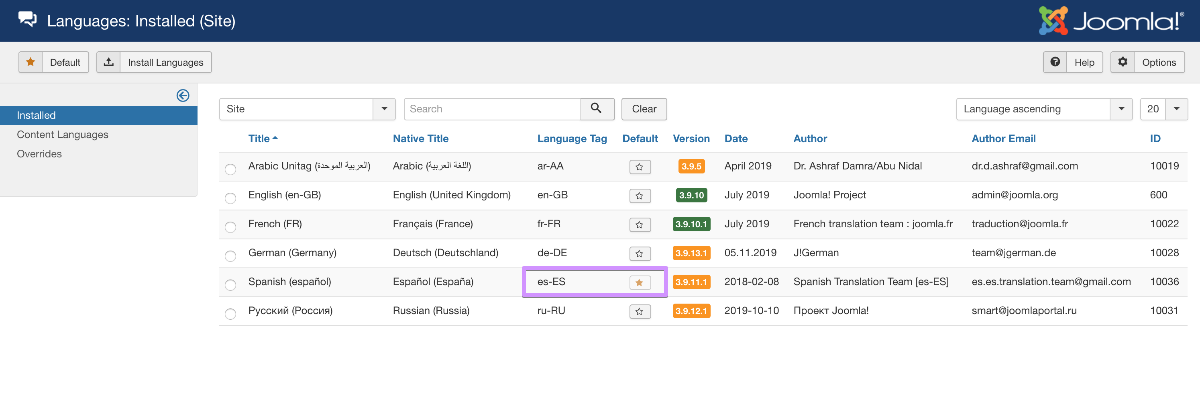Click the highlighted star for Spanish
Screen dimensions: 1200x407
pos(640,282)
